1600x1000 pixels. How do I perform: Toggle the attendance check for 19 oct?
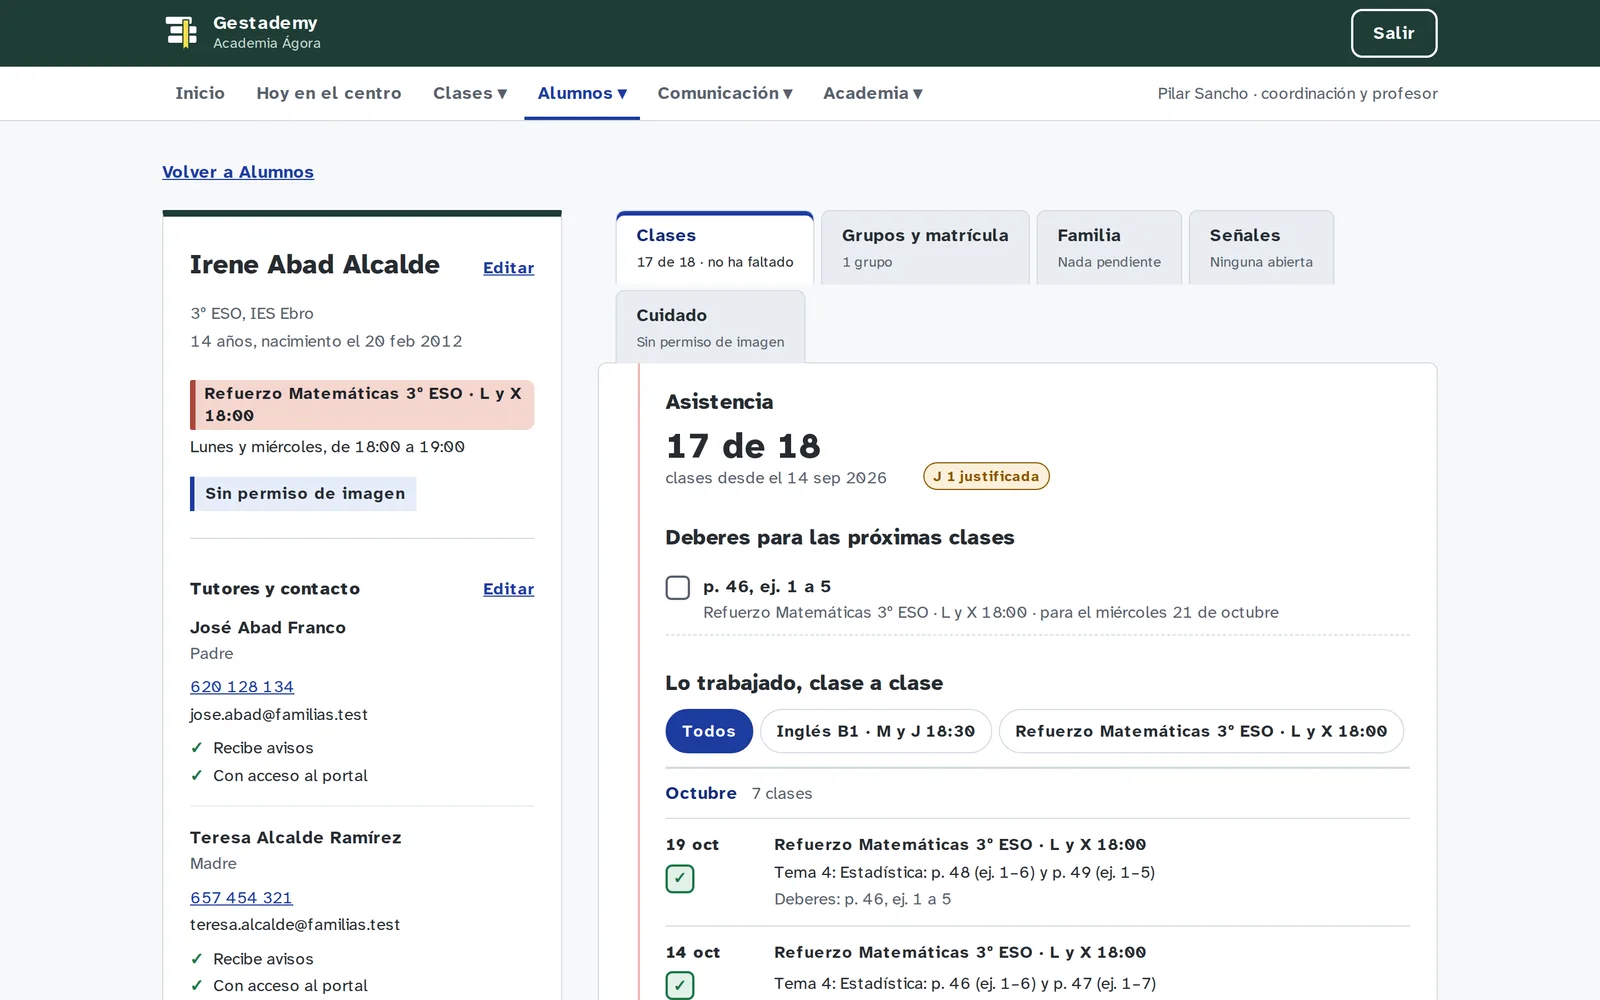[x=680, y=879]
